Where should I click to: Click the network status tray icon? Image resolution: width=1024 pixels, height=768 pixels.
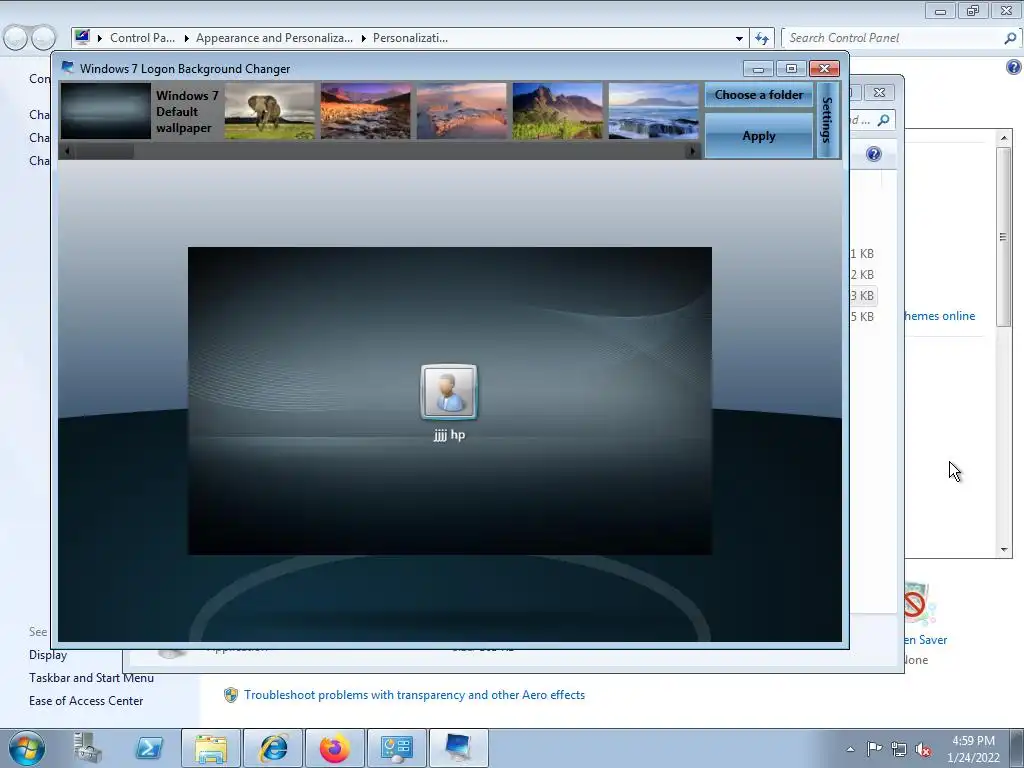[x=899, y=749]
